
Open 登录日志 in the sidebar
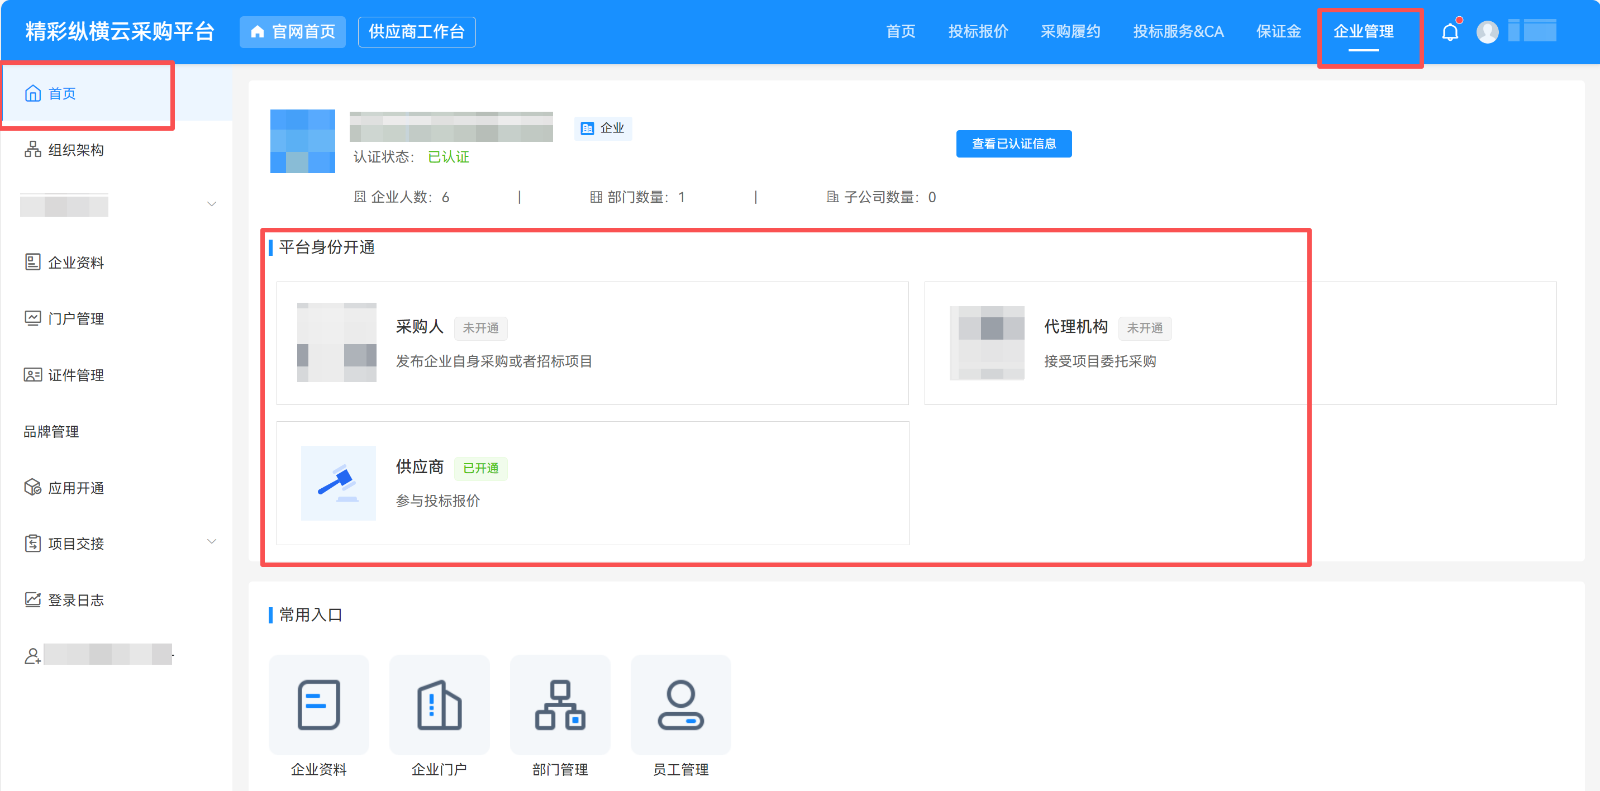[76, 600]
